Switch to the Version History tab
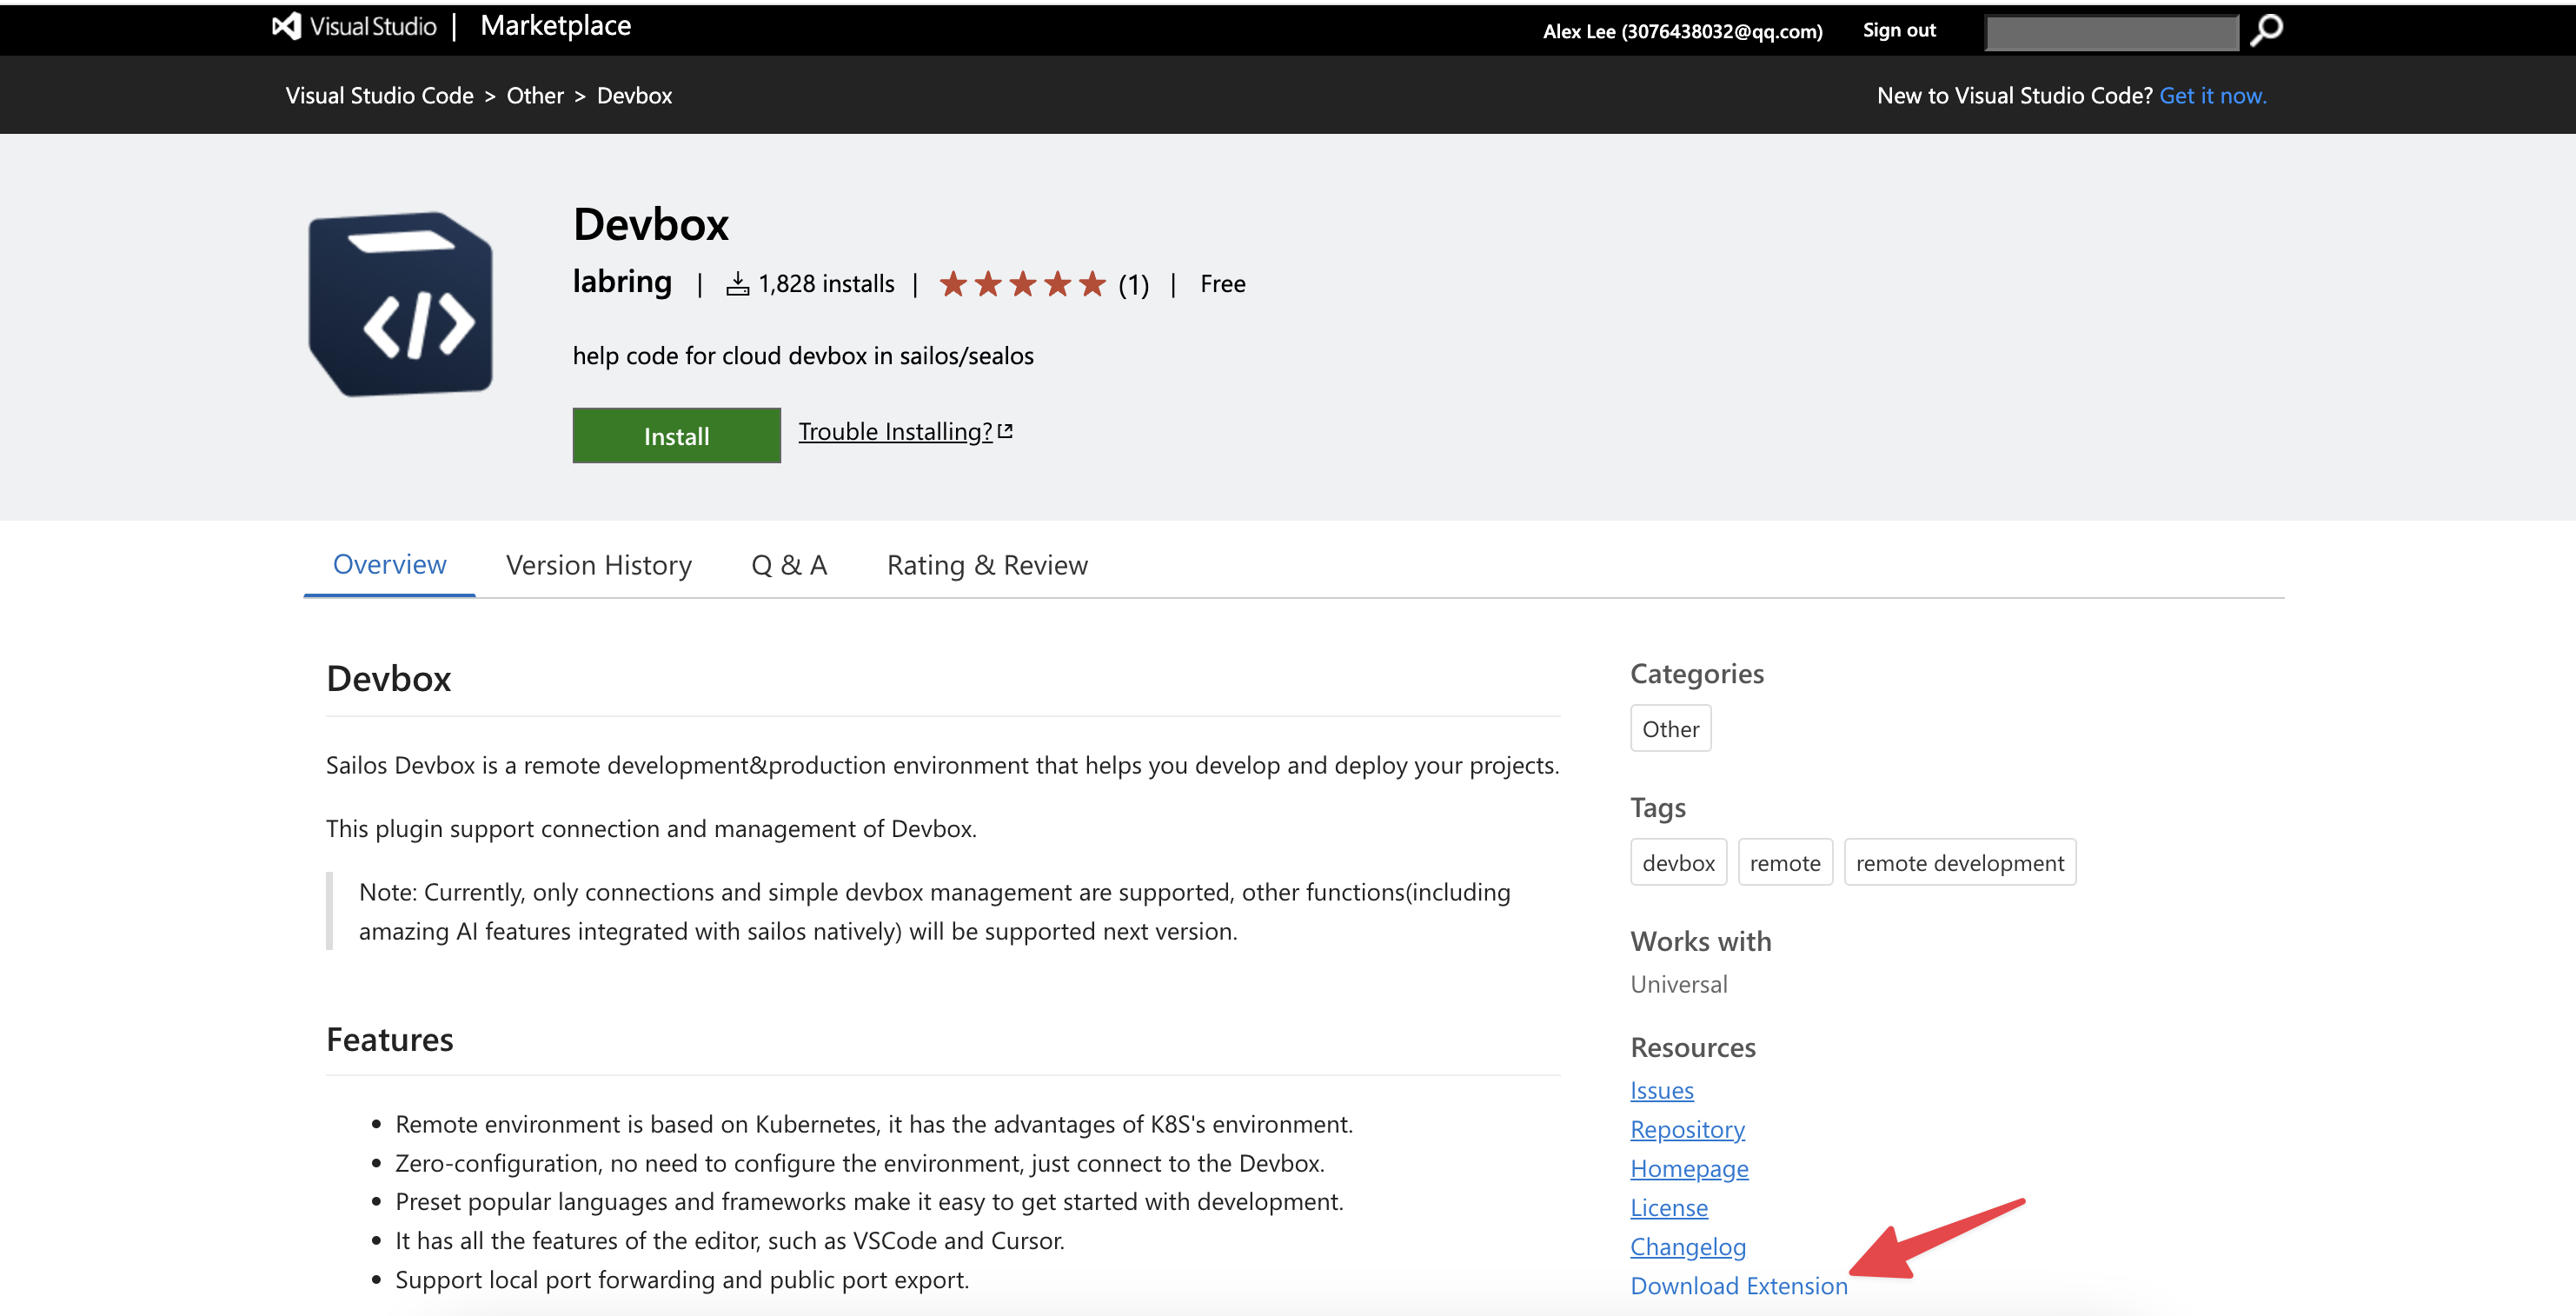Screen dimensions: 2576x1316 click(x=599, y=562)
